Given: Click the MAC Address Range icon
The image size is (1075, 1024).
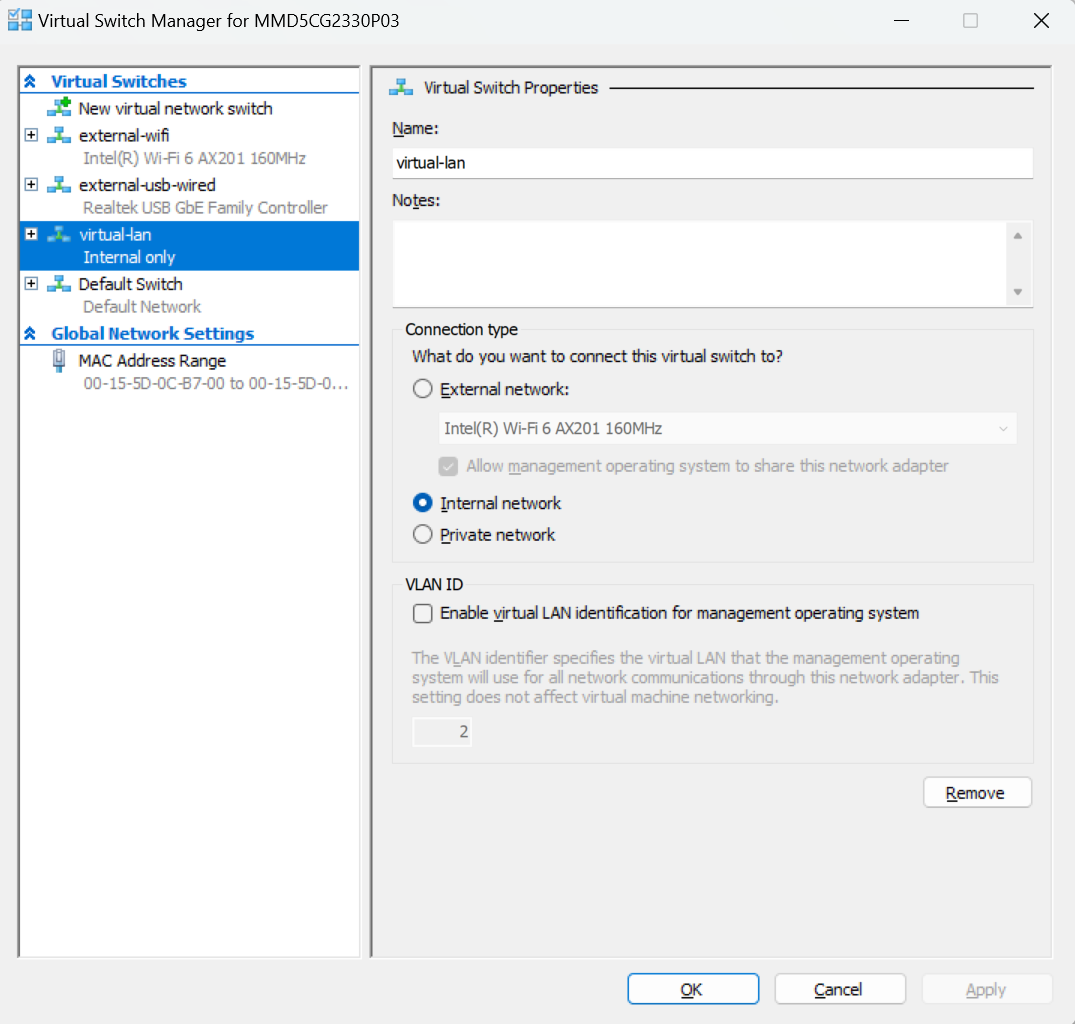Looking at the screenshot, I should click(x=59, y=361).
